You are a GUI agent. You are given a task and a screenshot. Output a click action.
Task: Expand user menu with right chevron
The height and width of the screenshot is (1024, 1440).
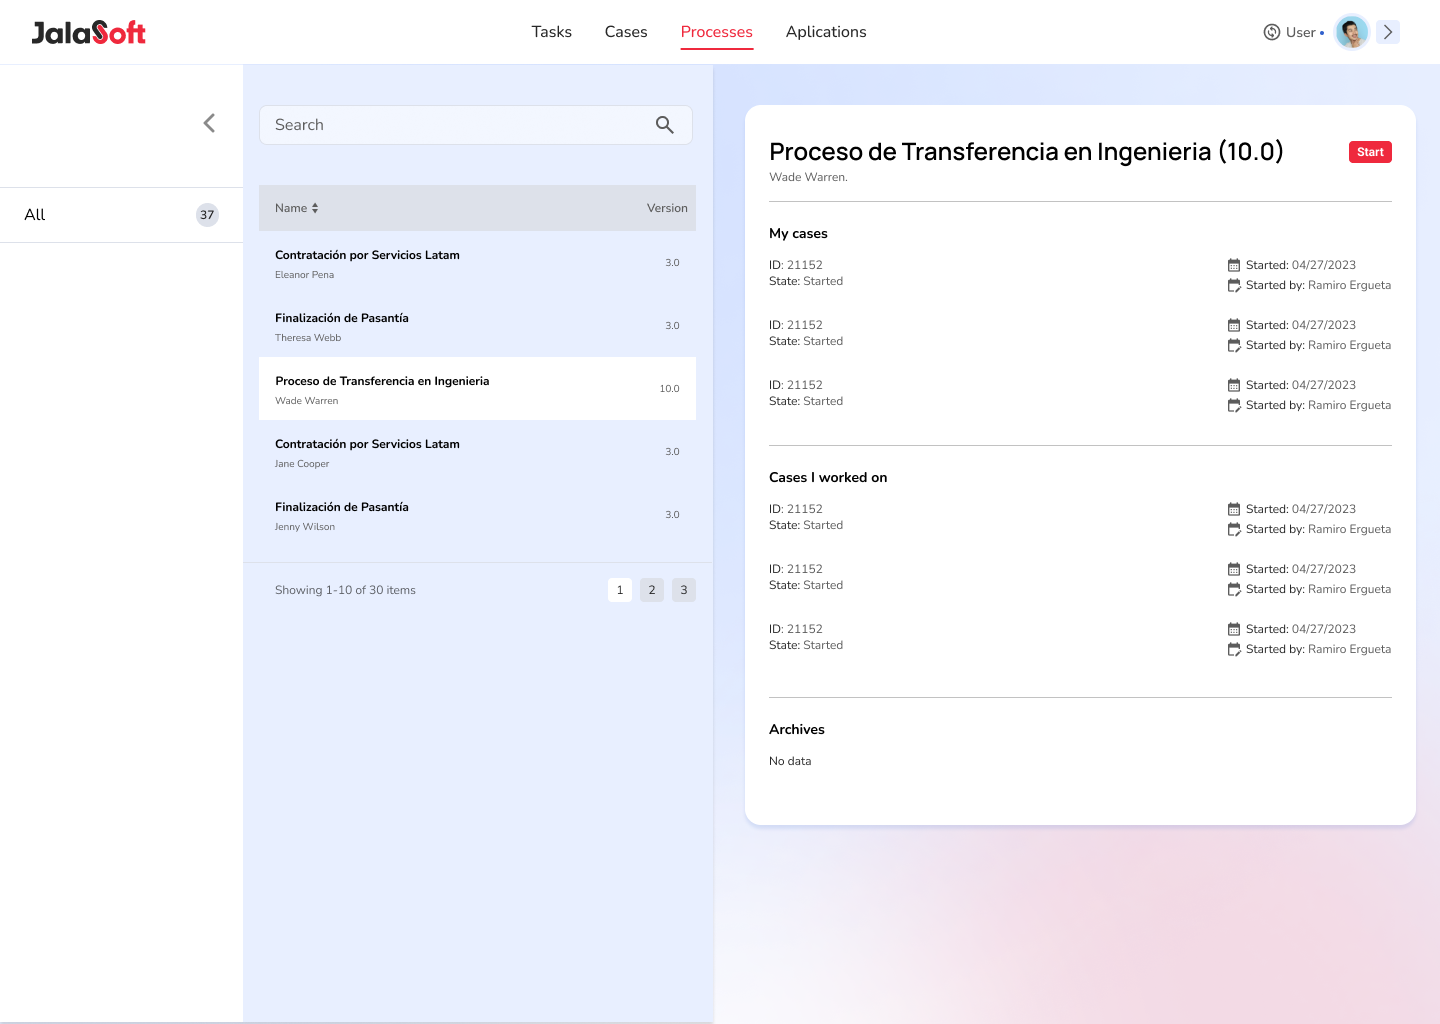click(x=1388, y=32)
